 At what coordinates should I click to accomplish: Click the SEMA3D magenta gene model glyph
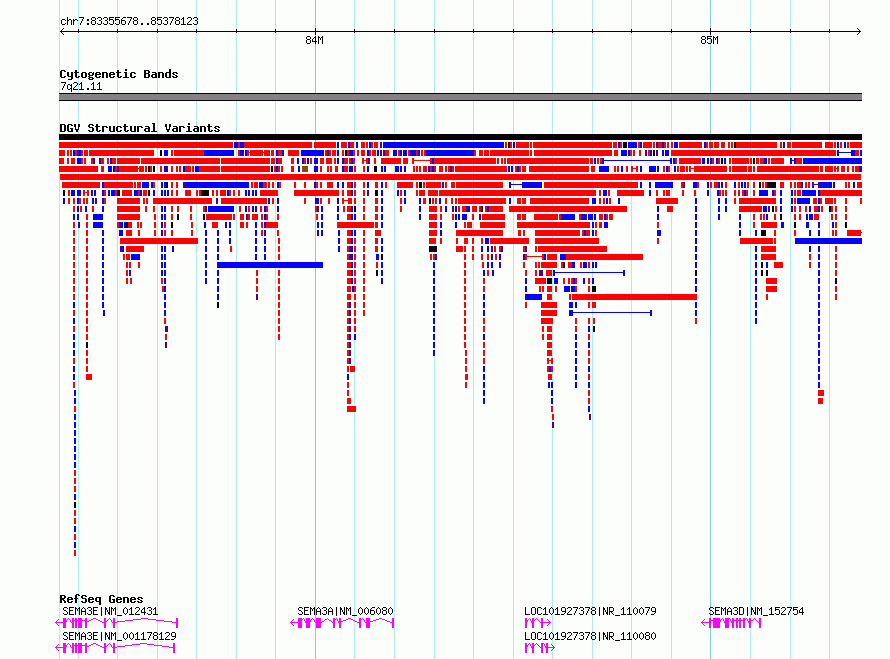731,623
